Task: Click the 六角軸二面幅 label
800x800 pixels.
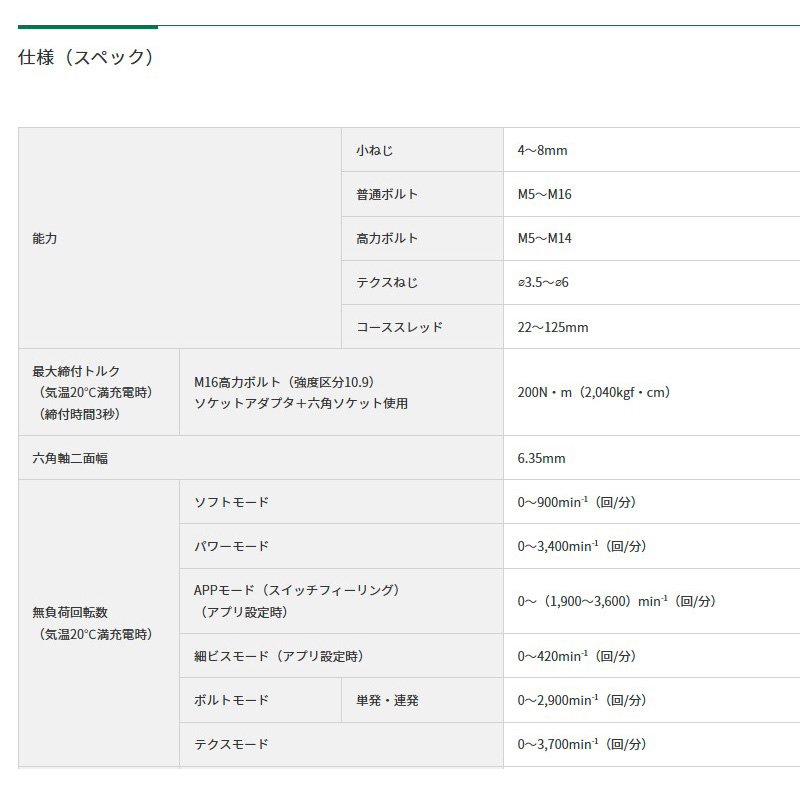Action: [x=70, y=458]
